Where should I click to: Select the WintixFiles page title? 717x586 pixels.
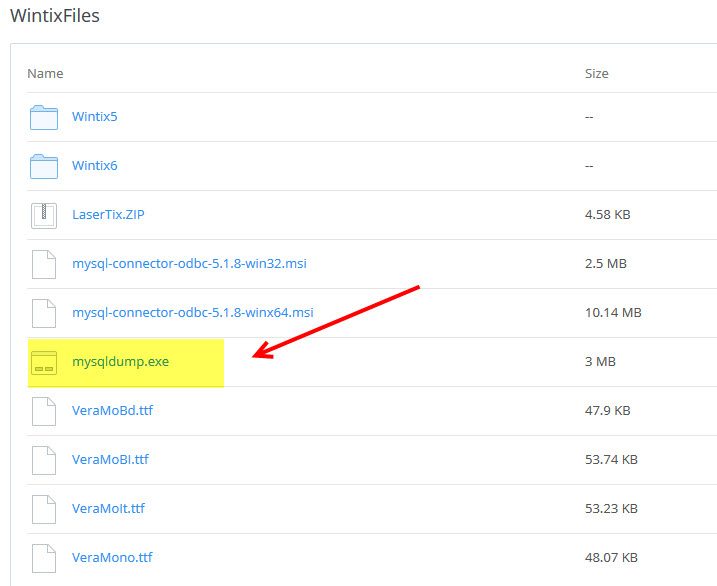click(x=55, y=16)
